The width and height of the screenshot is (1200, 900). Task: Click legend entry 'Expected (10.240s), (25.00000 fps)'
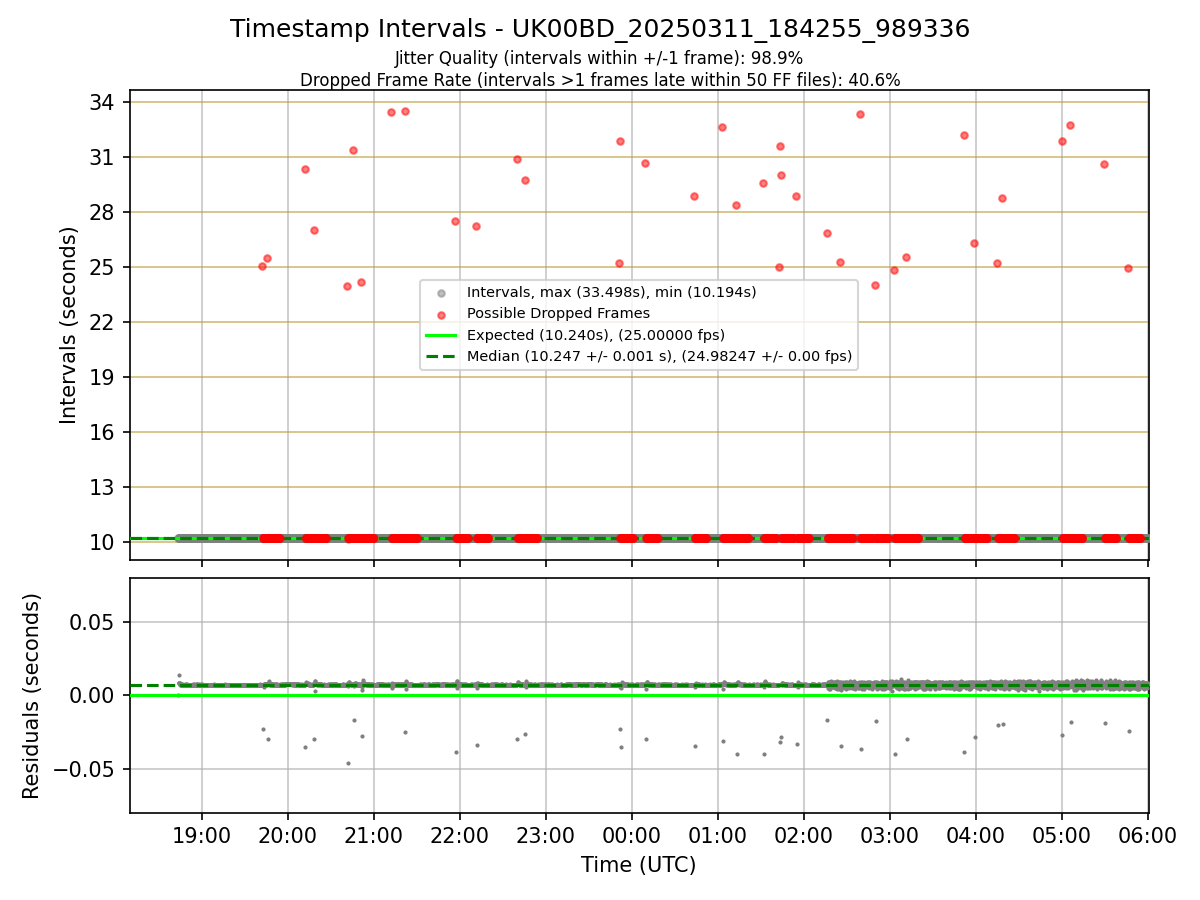[596, 334]
